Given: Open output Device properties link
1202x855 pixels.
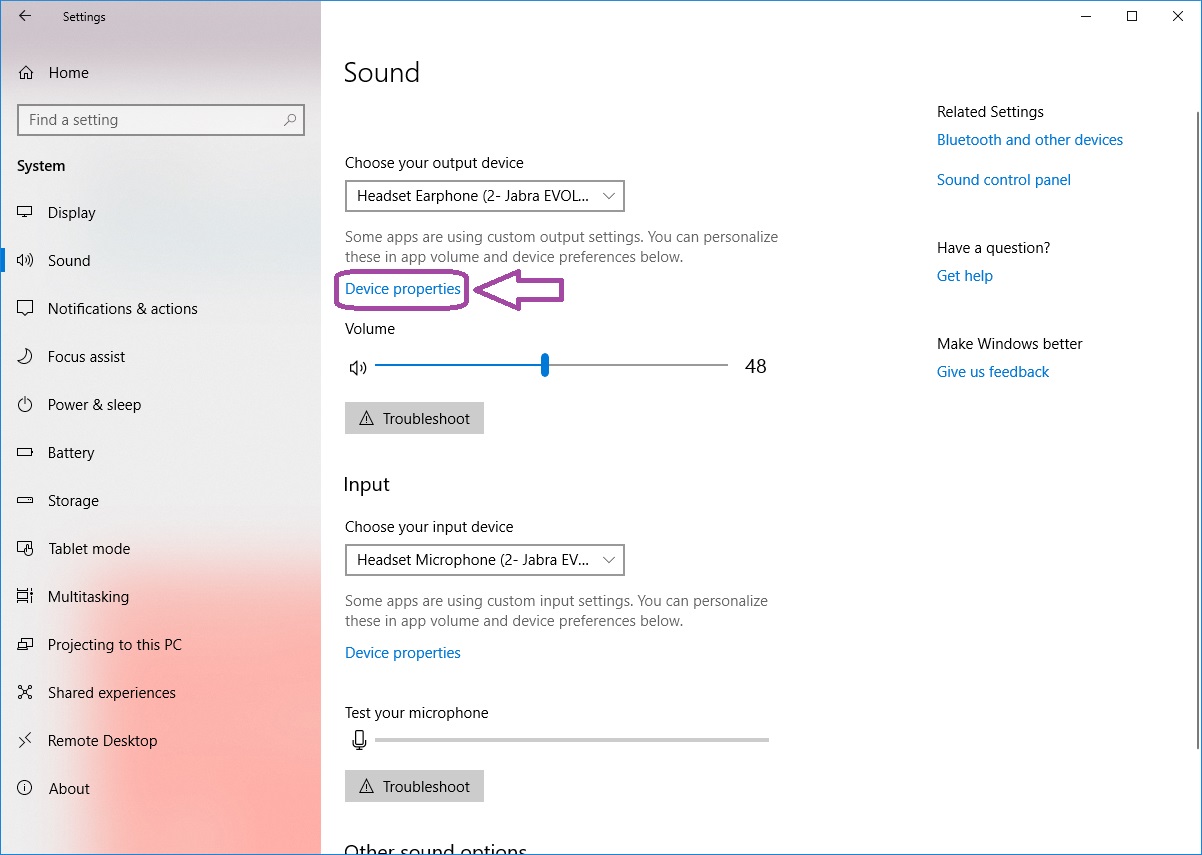Looking at the screenshot, I should 403,289.
